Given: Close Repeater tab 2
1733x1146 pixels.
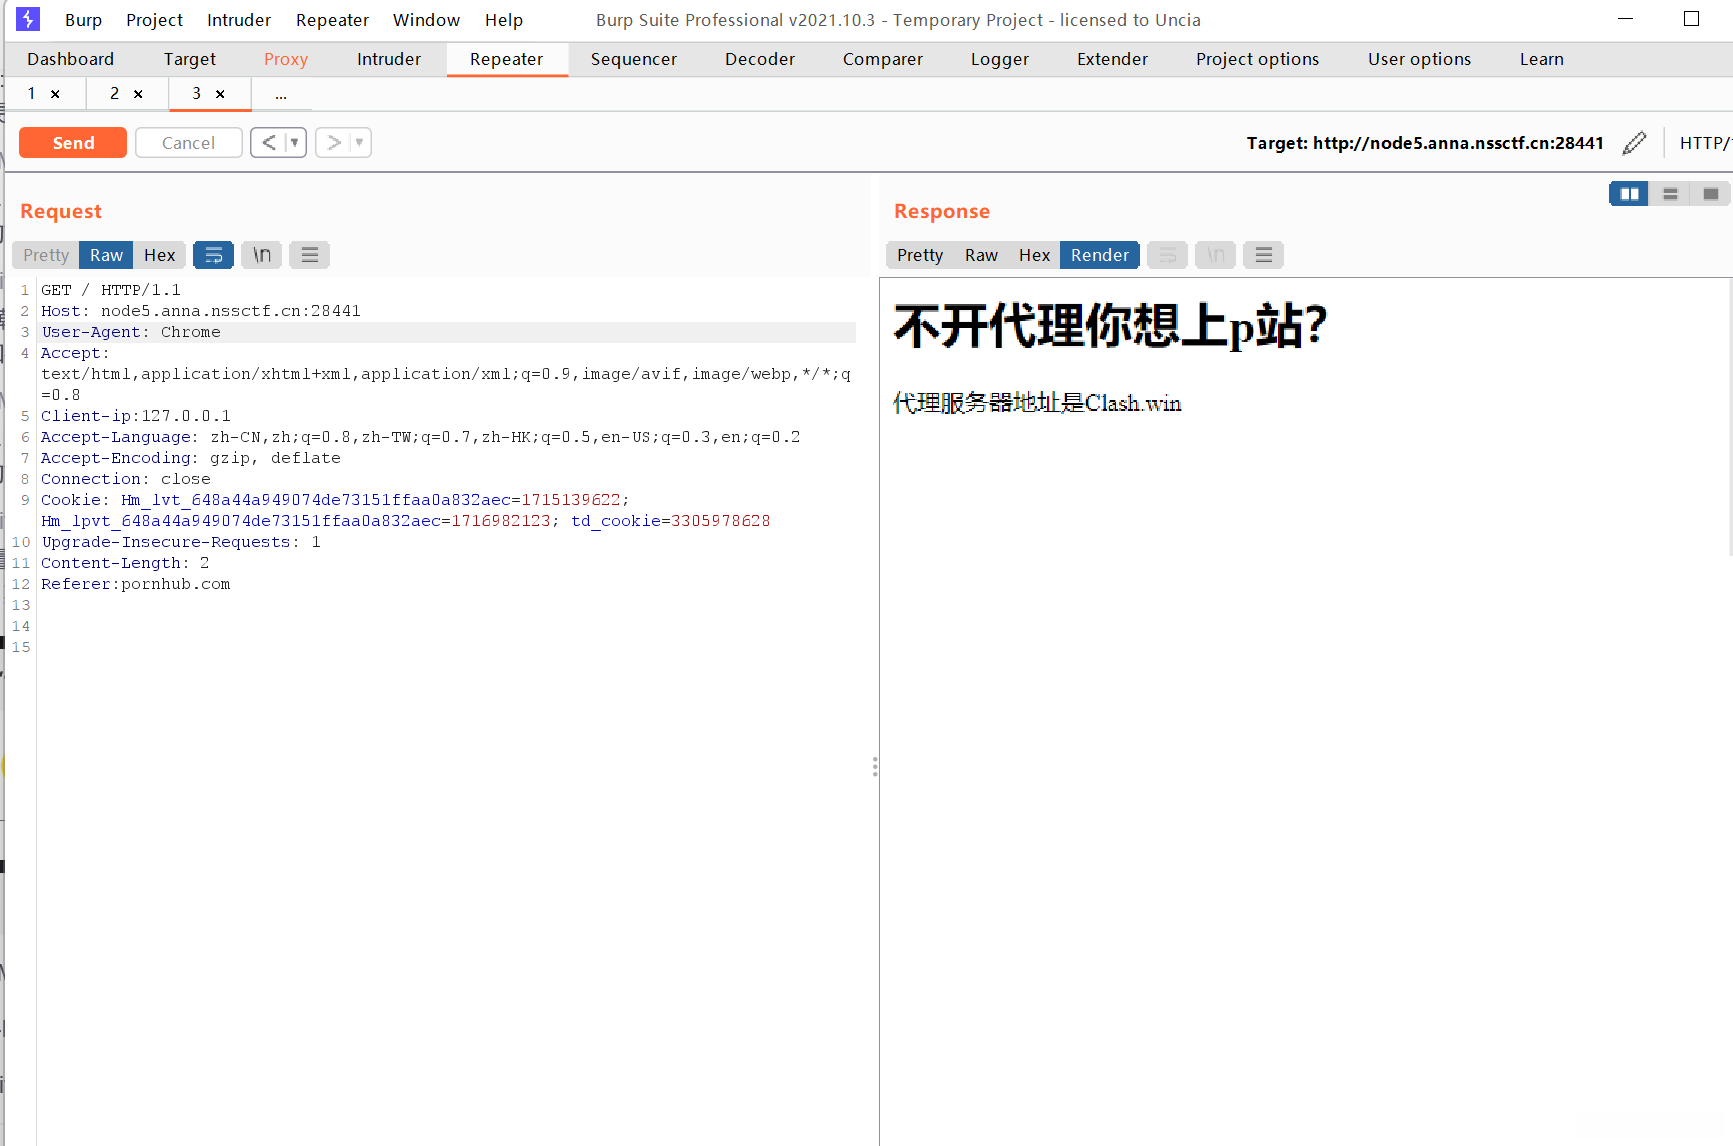Looking at the screenshot, I should [138, 94].
